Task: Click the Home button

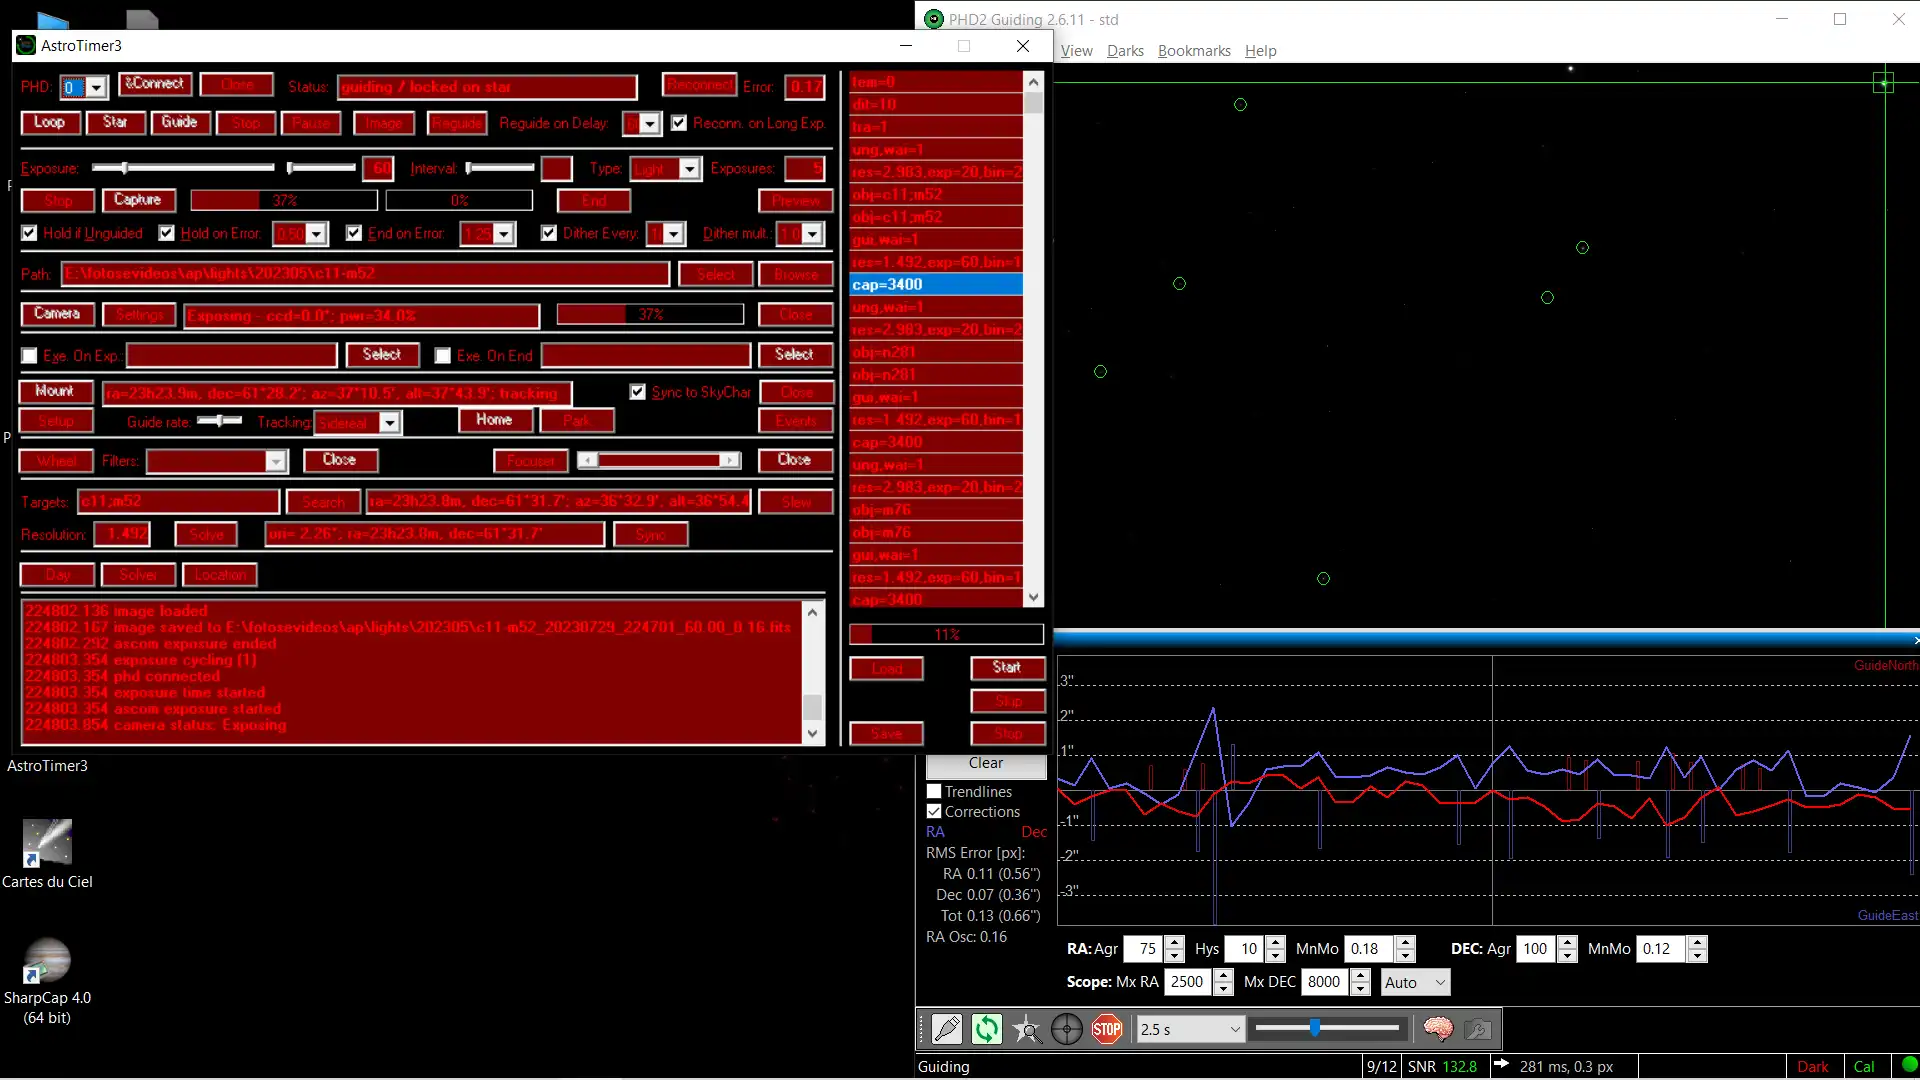Action: (x=494, y=420)
